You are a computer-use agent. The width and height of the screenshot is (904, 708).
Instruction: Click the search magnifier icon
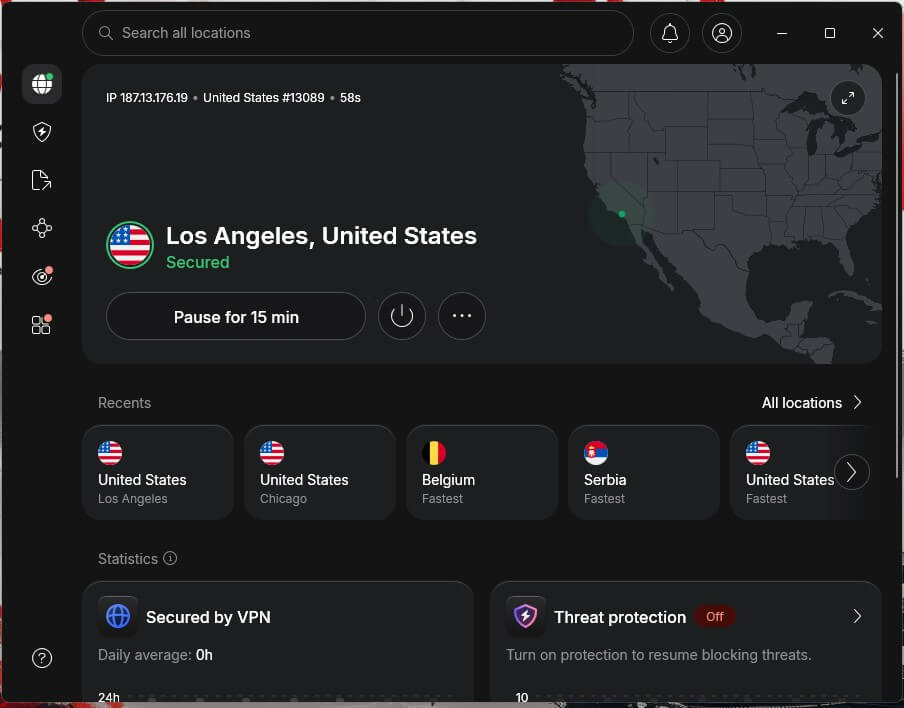(106, 33)
